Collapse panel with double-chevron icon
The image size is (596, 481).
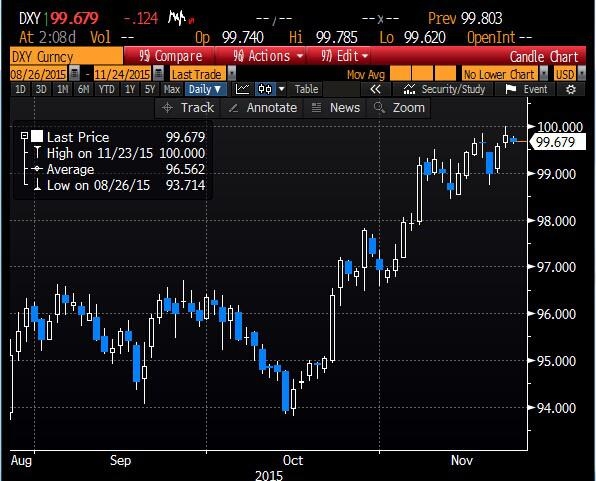(375, 89)
